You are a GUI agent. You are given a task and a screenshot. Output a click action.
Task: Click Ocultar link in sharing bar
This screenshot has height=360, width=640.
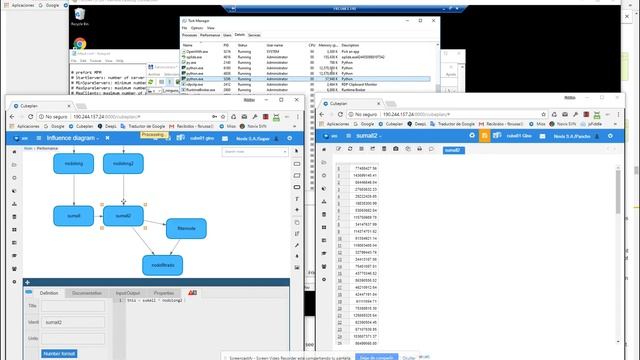409,358
